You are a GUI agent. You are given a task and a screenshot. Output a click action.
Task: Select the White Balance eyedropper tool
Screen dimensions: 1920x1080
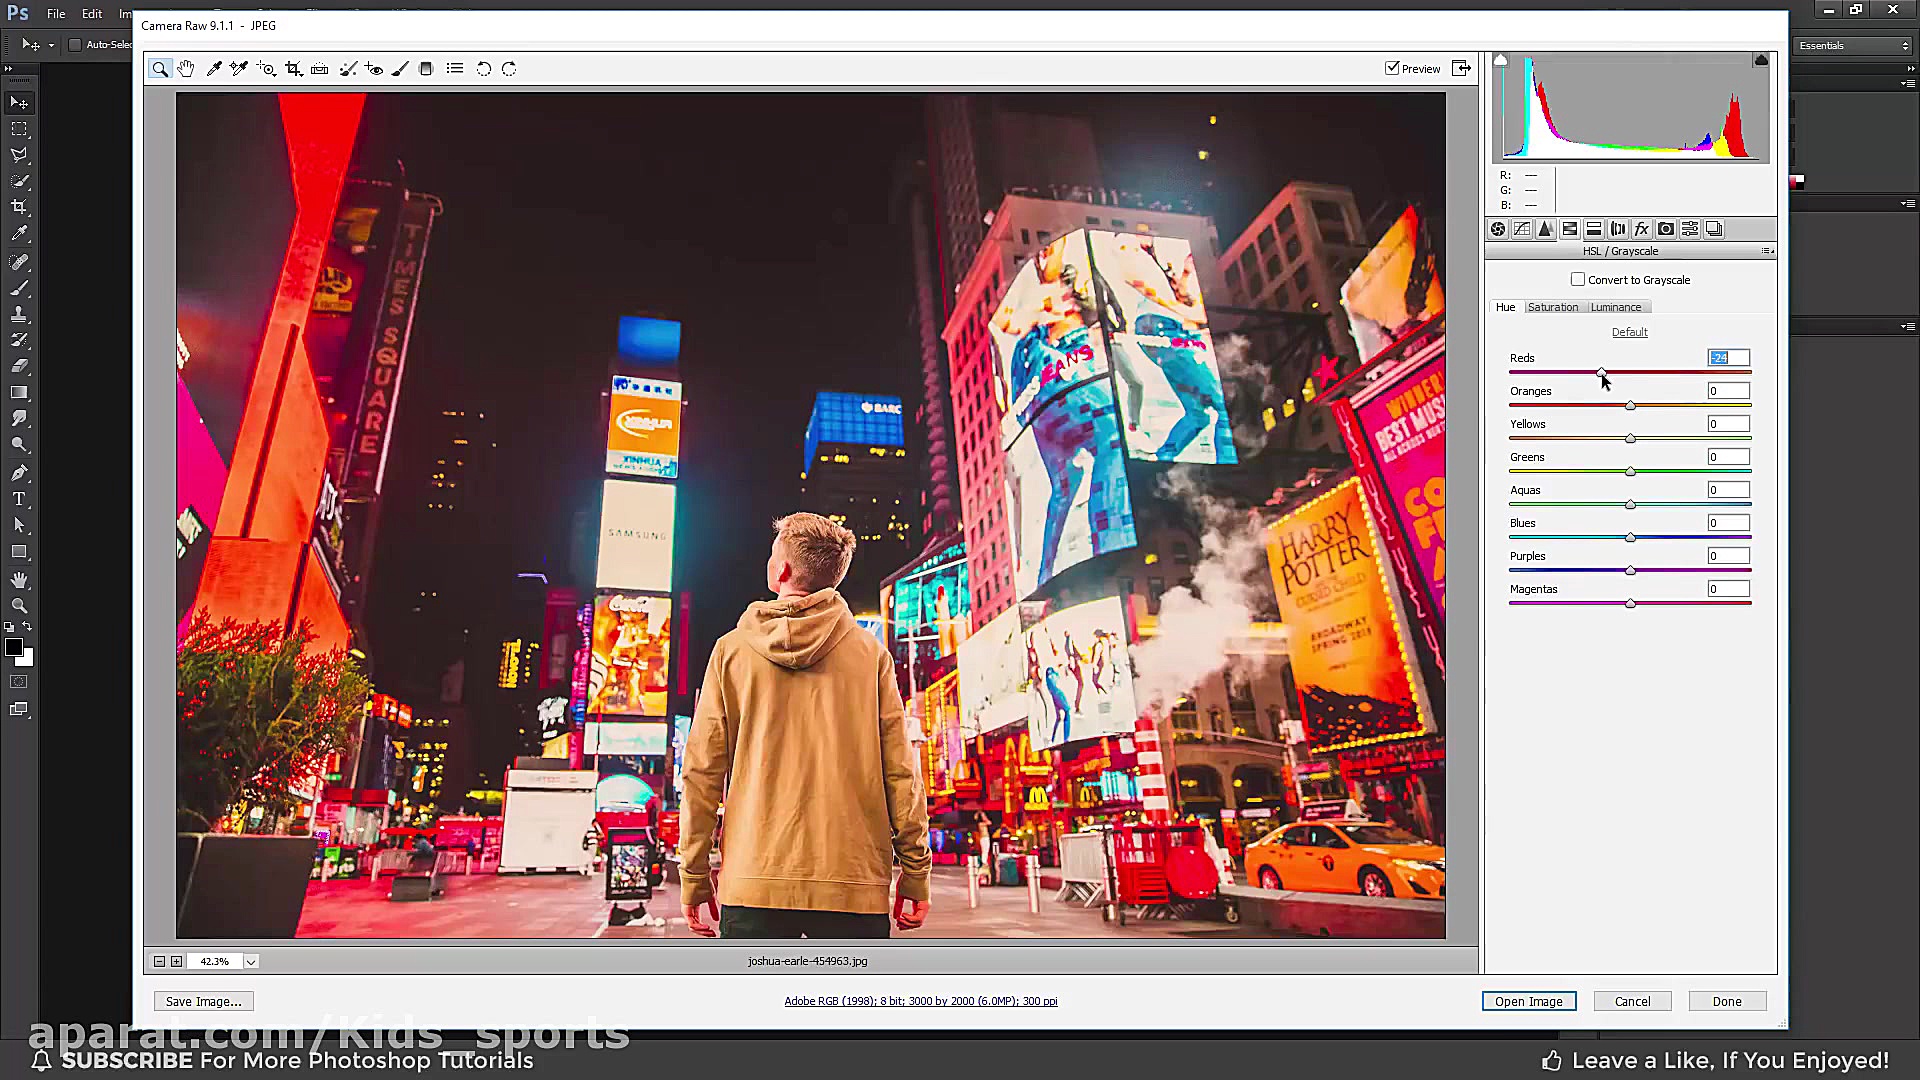214,69
